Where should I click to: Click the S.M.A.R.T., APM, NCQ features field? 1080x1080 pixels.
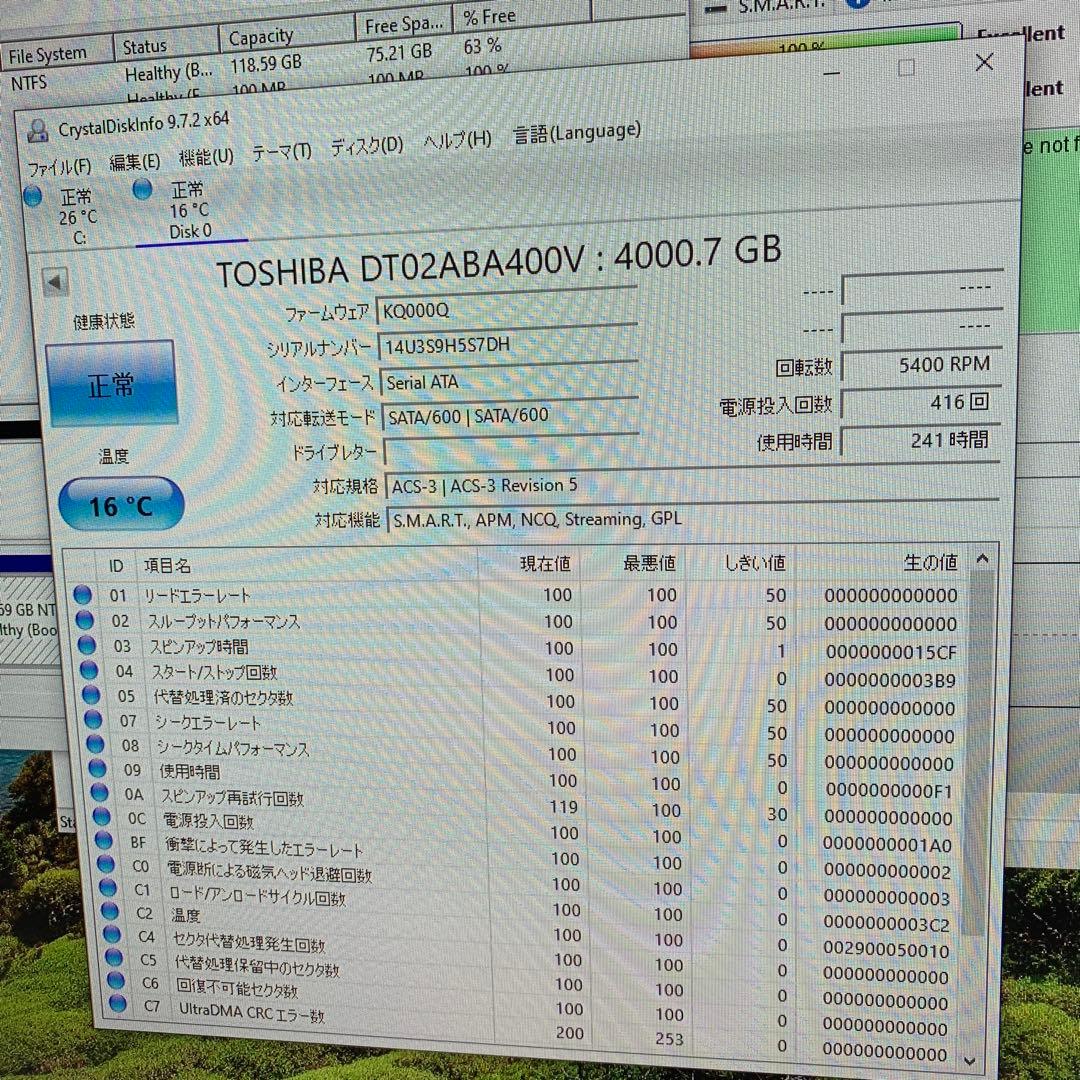coord(693,518)
